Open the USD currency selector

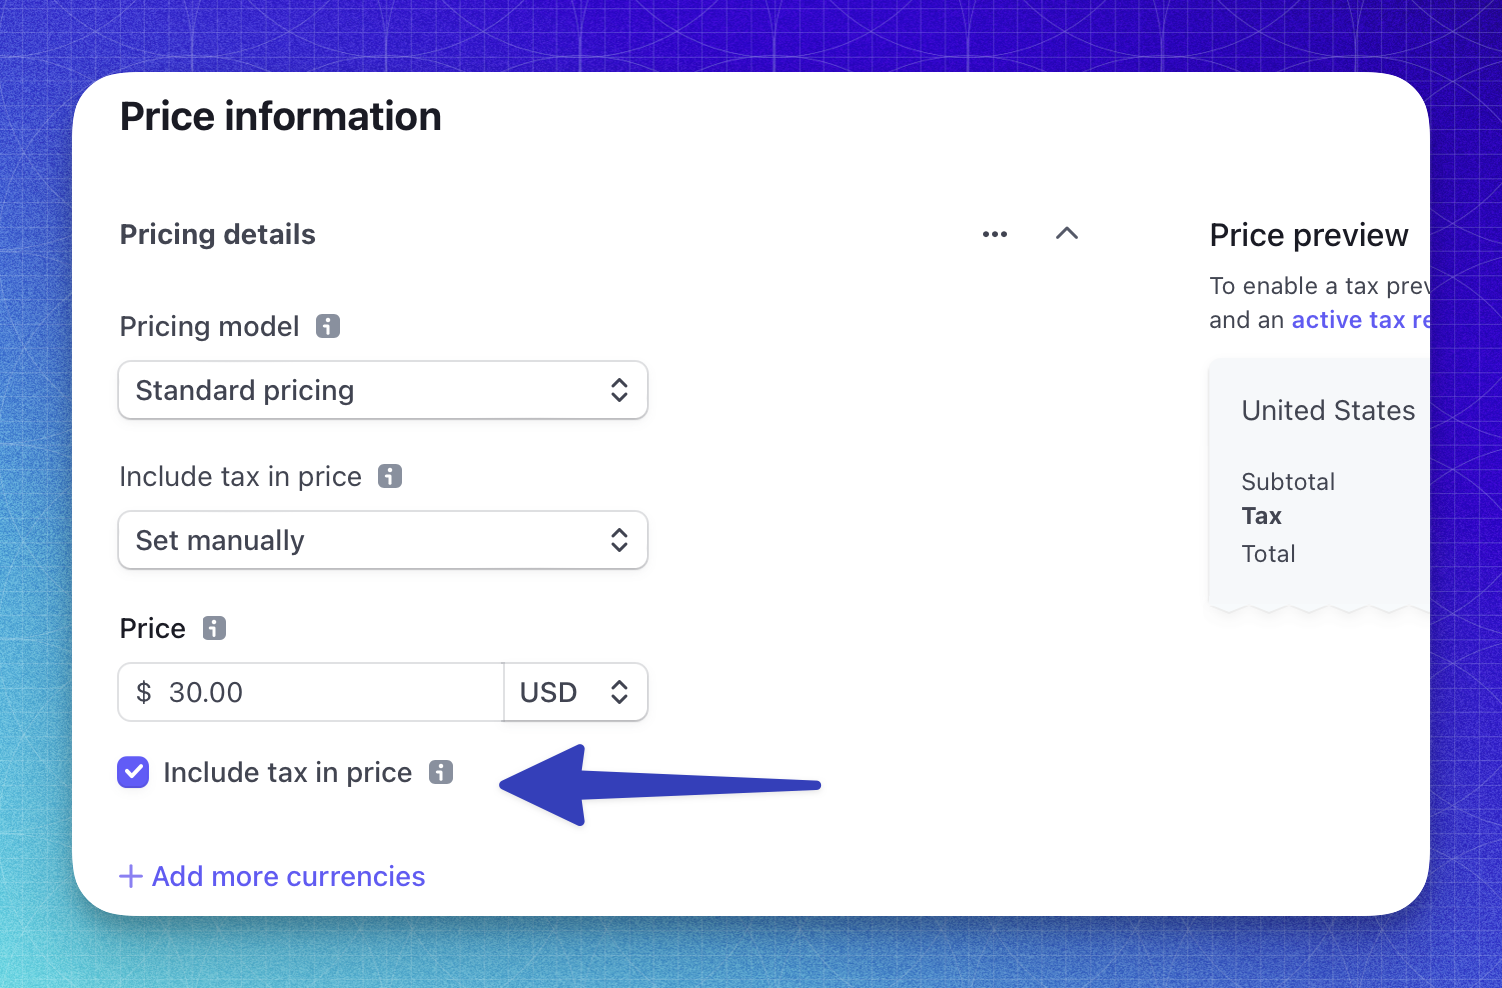pos(576,692)
